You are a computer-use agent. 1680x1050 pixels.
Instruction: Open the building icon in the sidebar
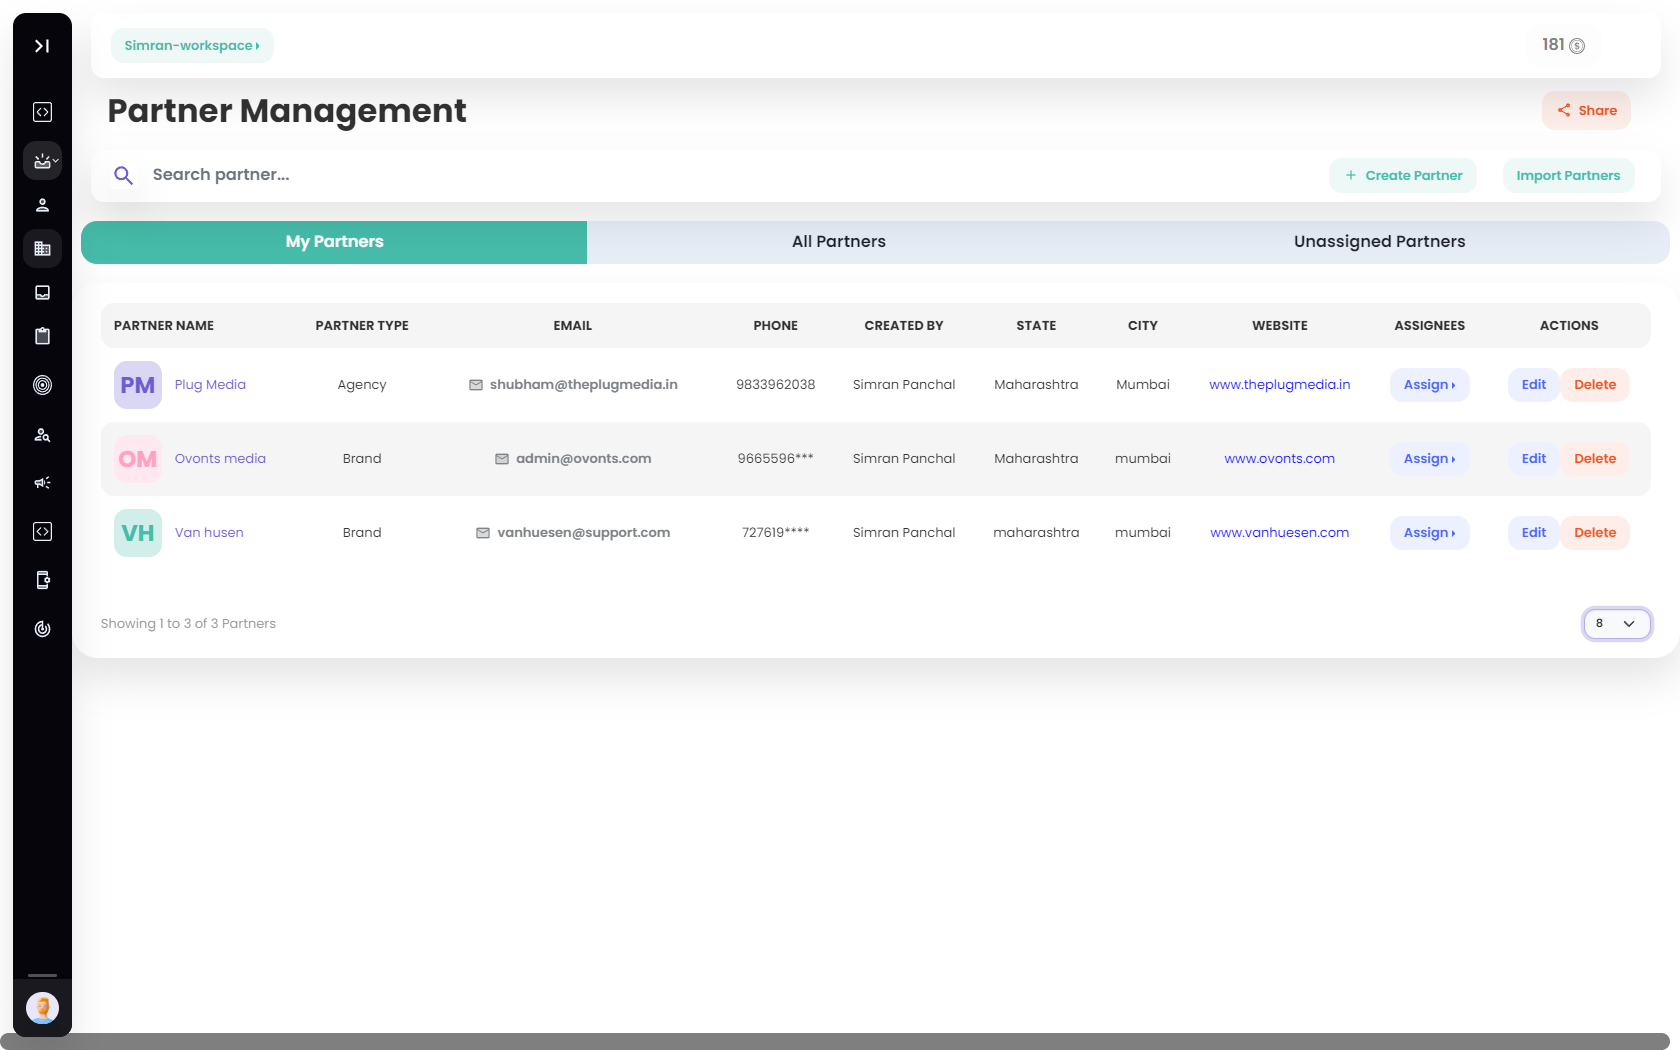[x=42, y=249]
